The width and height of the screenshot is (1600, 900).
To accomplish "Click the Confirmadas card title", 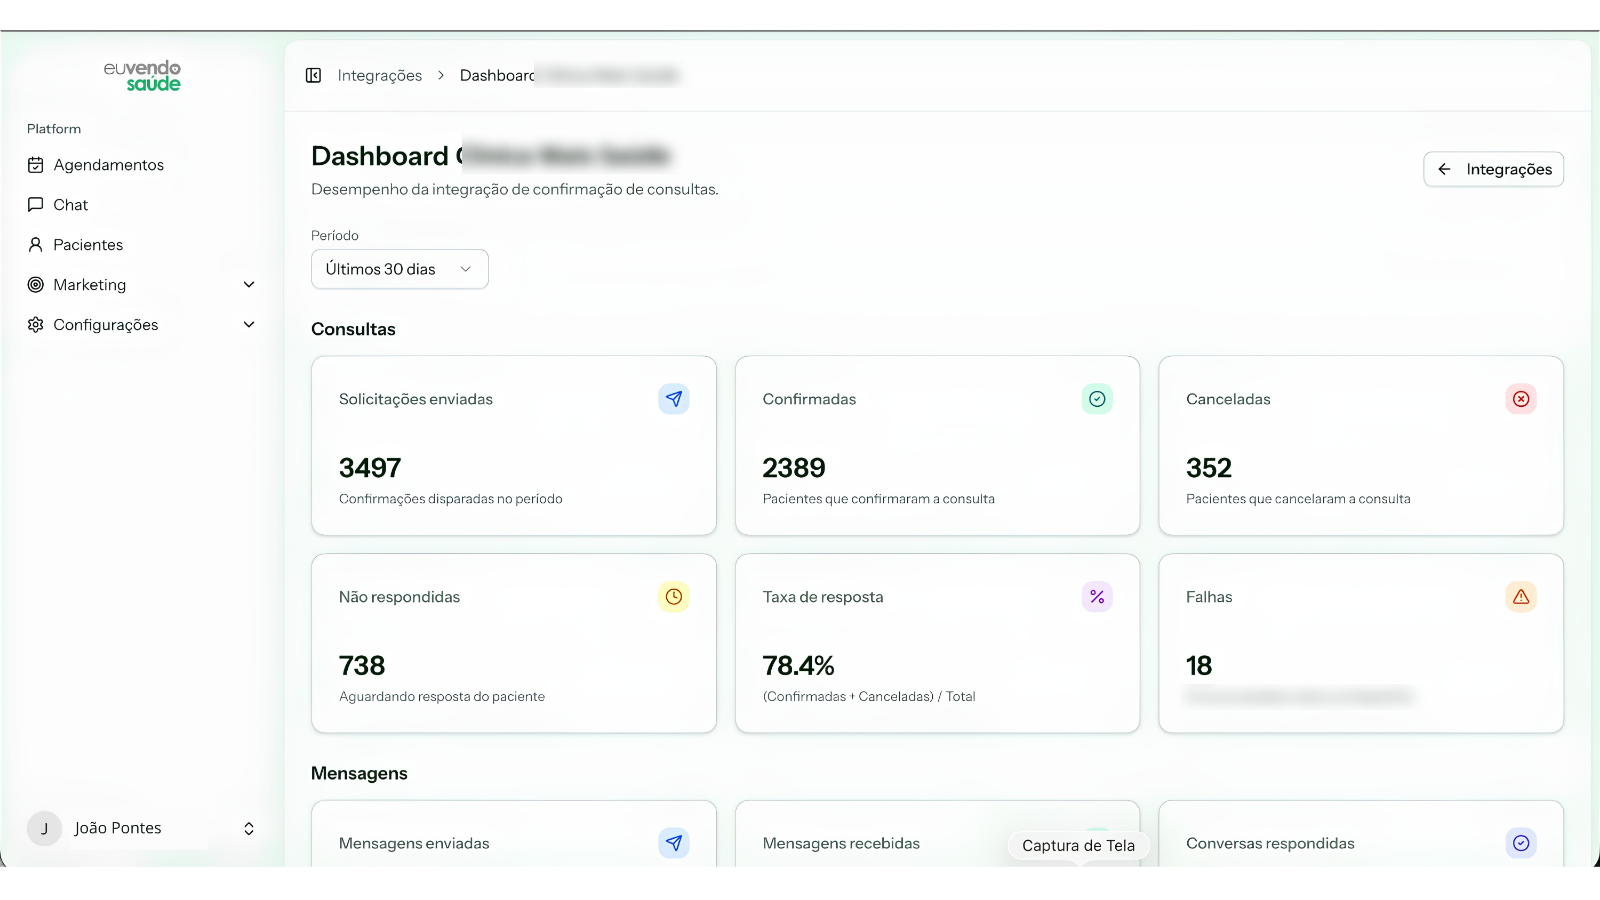I will (809, 399).
